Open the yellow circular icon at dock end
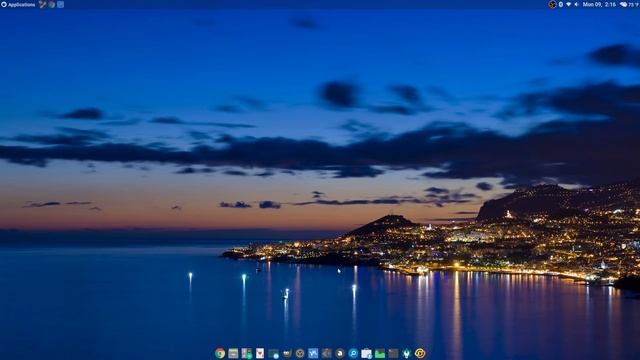Image resolution: width=640 pixels, height=360 pixels. tap(420, 353)
